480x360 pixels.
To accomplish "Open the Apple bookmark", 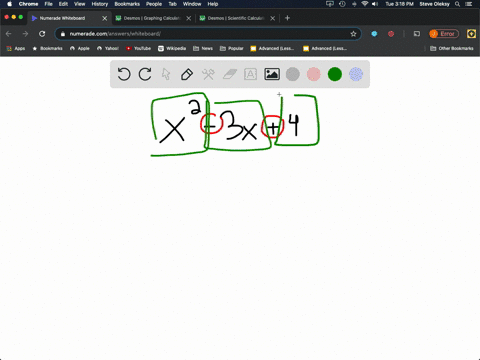I will 80,48.
